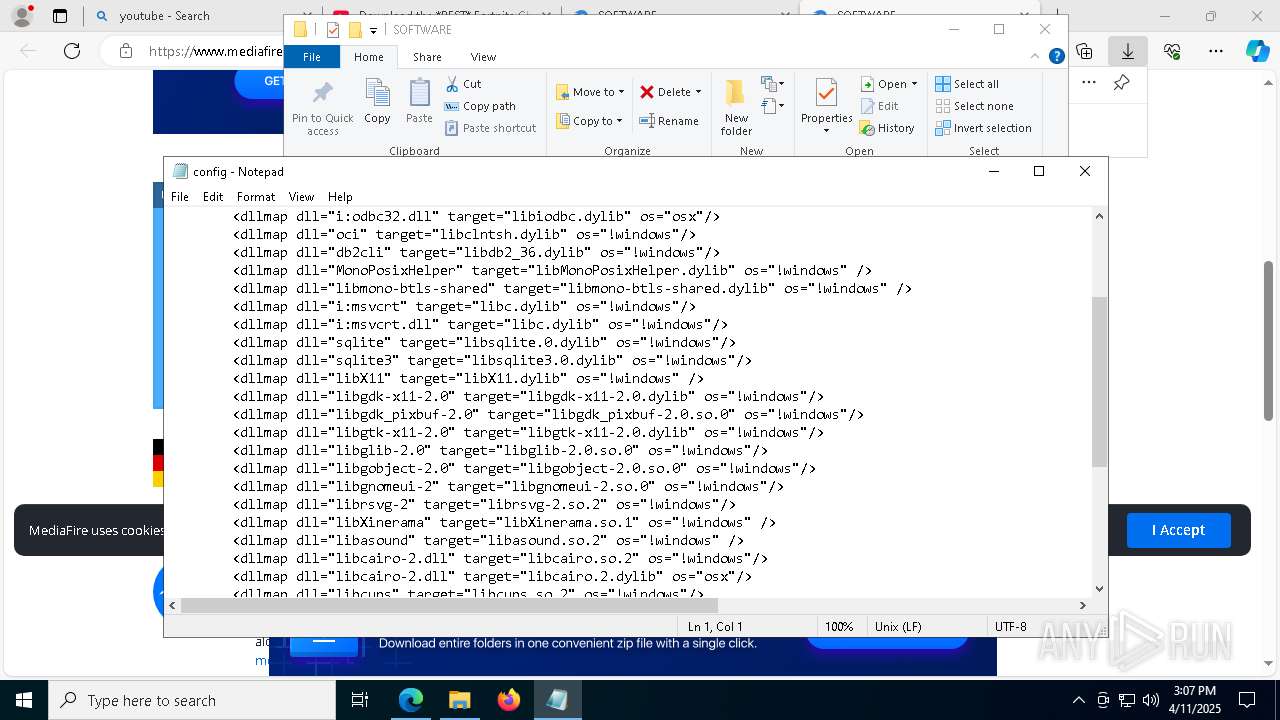1280x720 pixels.
Task: Expand the Properties dropdown arrow
Action: [x=826, y=131]
